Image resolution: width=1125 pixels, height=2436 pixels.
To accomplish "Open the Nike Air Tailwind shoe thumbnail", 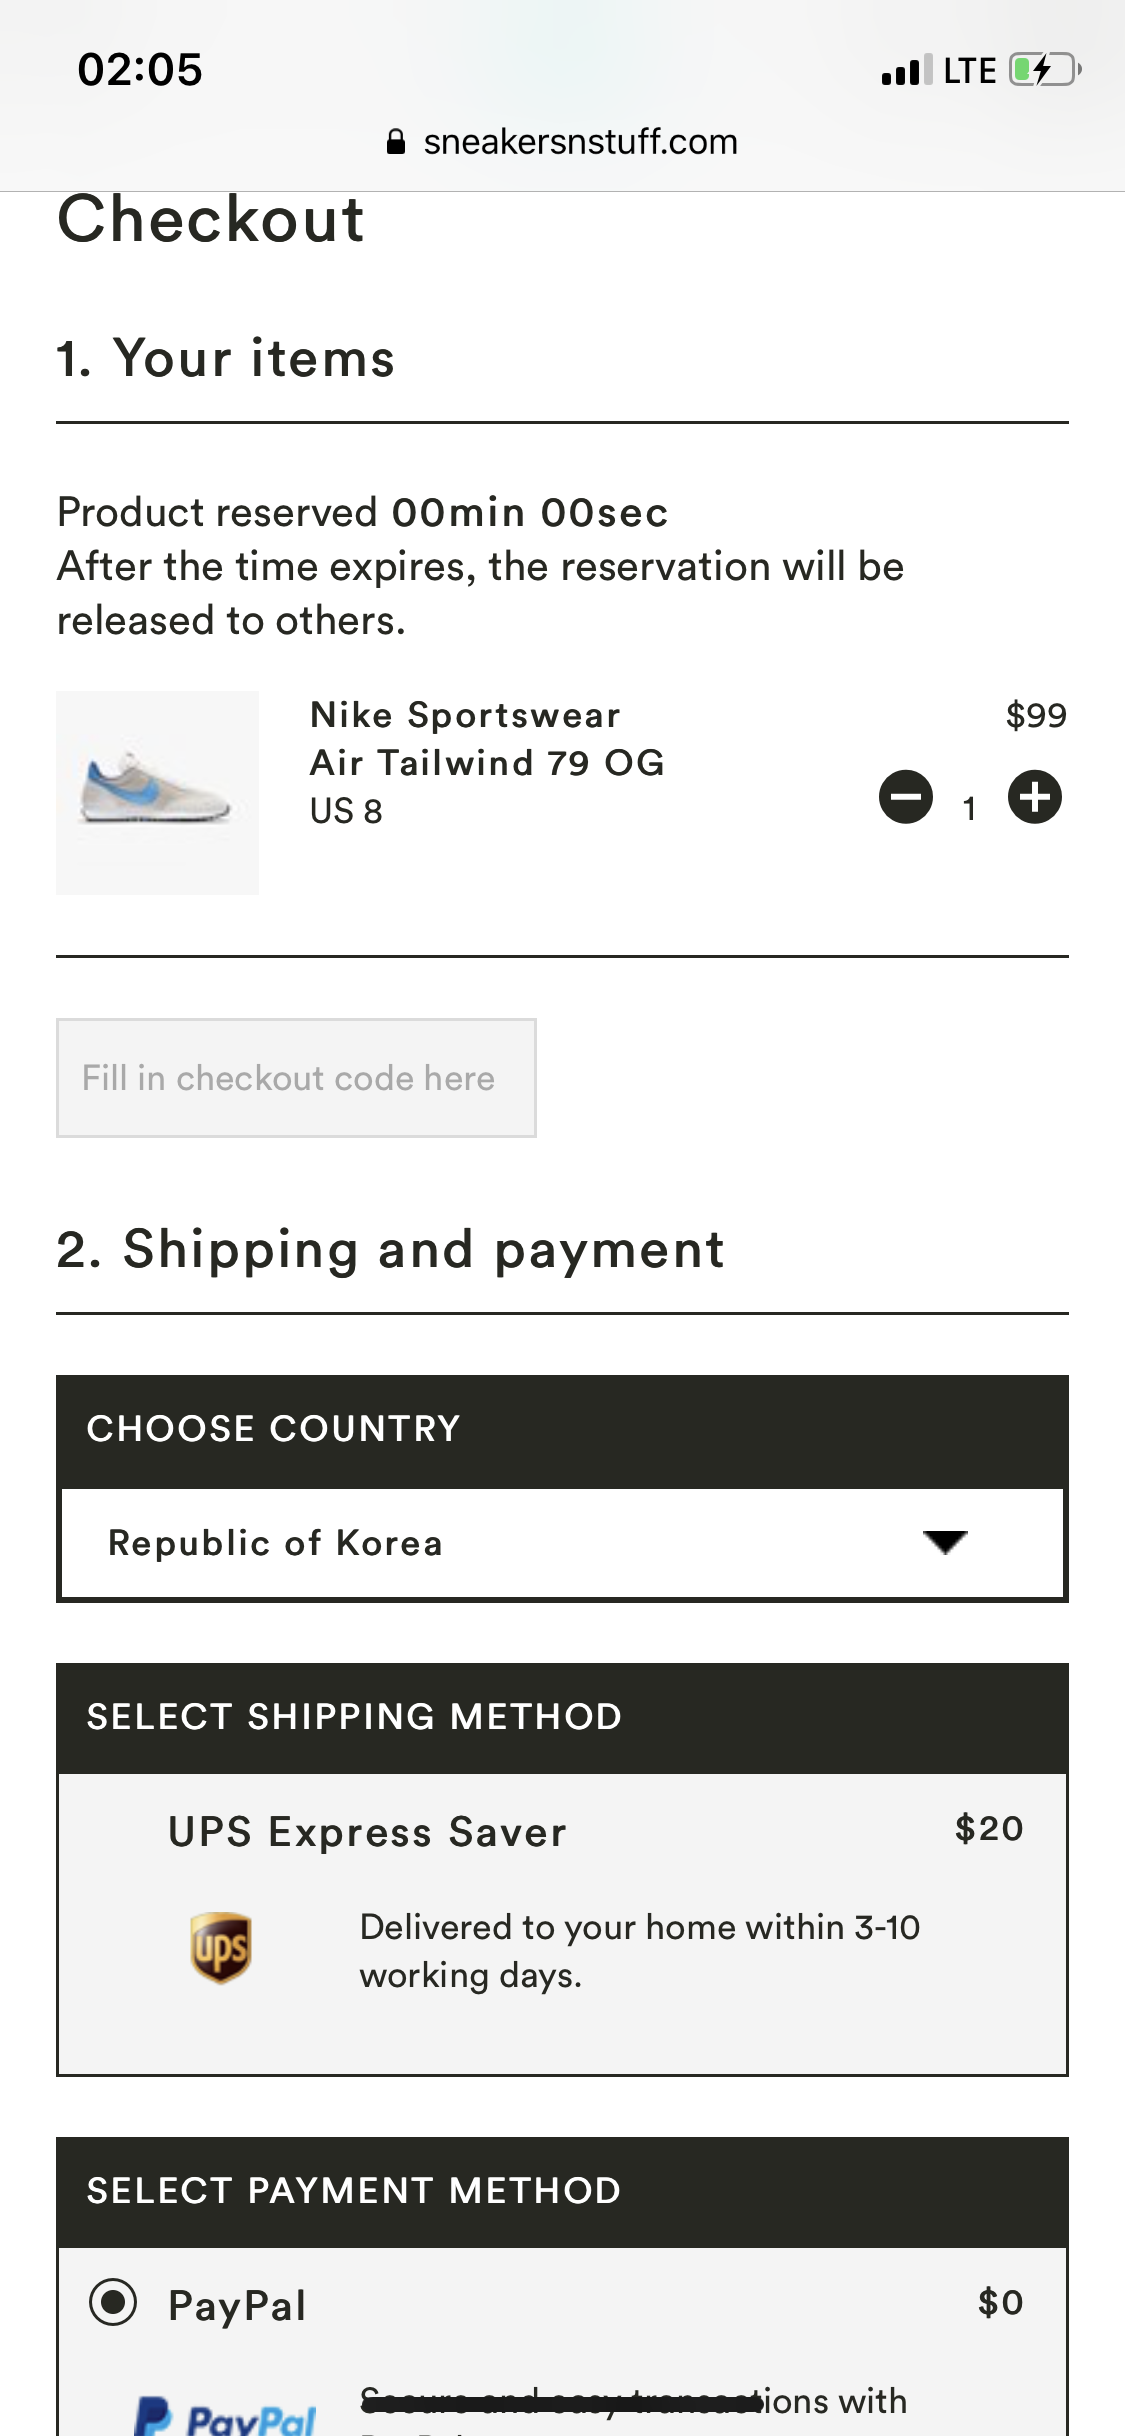I will click(x=157, y=792).
